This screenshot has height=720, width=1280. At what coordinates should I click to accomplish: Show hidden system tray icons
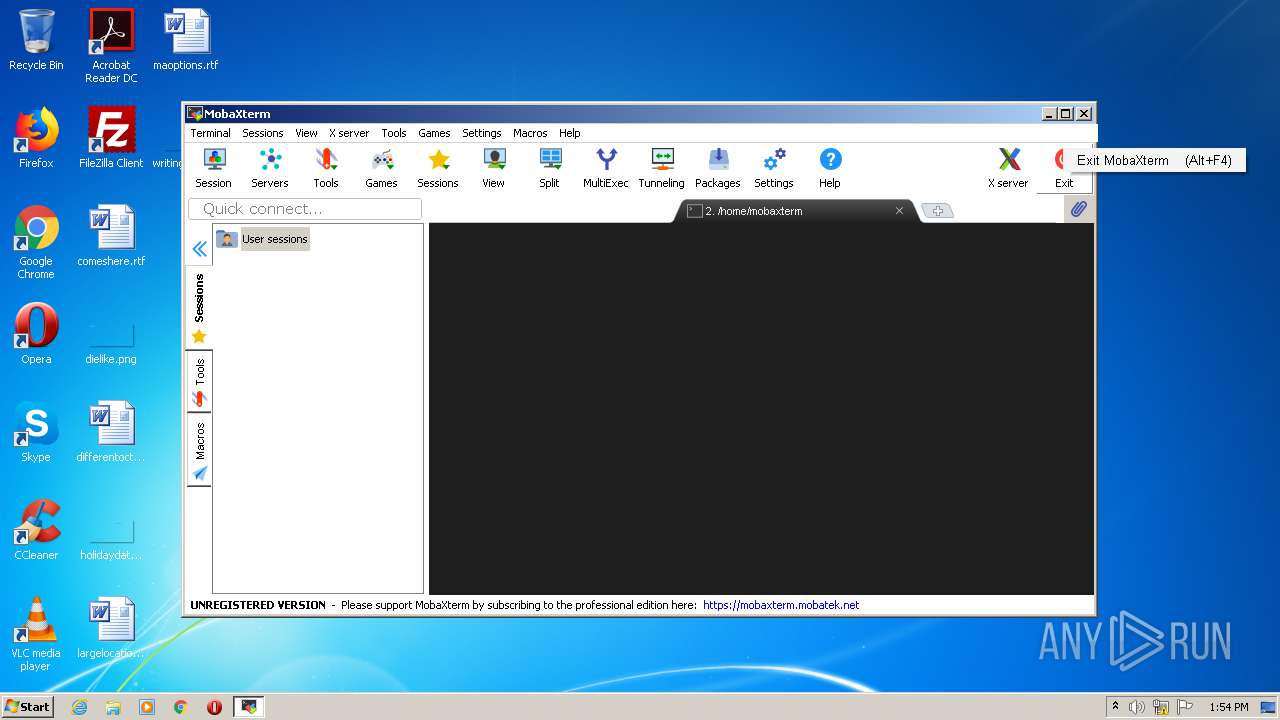(1116, 707)
